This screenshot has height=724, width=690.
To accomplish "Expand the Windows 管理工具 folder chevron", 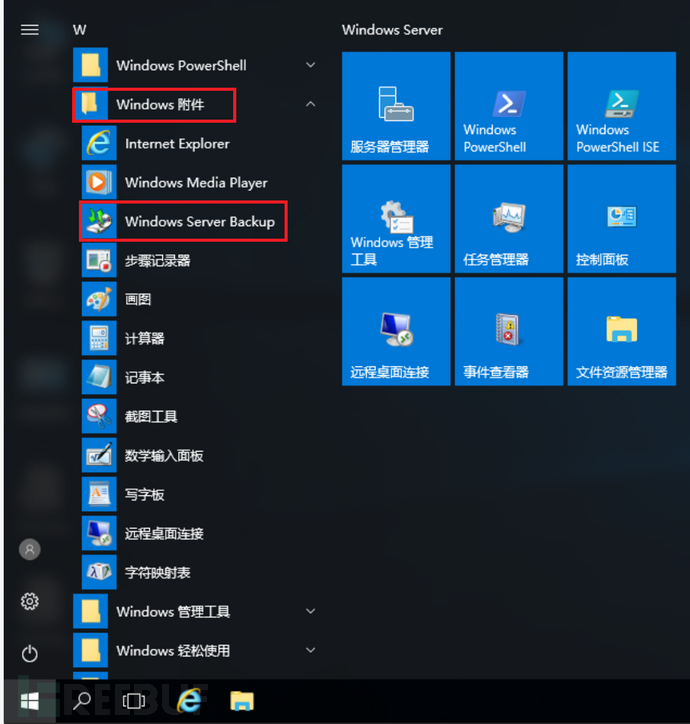I will tap(311, 611).
